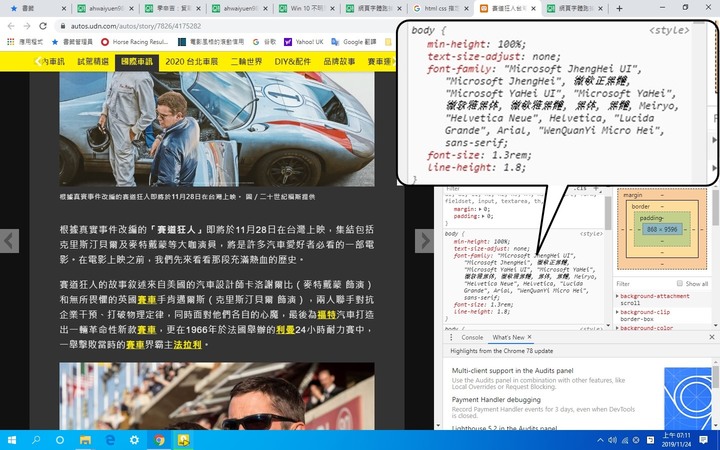
Task: Open the Windows Start menu
Action: 11,440
